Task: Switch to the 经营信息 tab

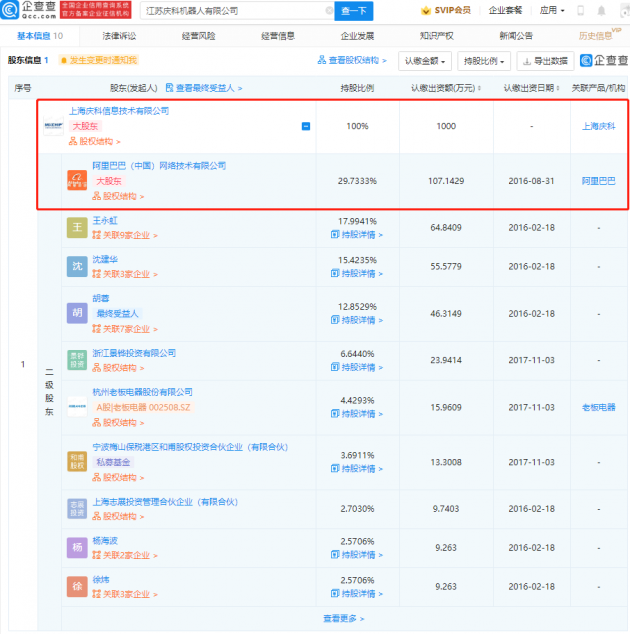Action: pyautogui.click(x=278, y=36)
